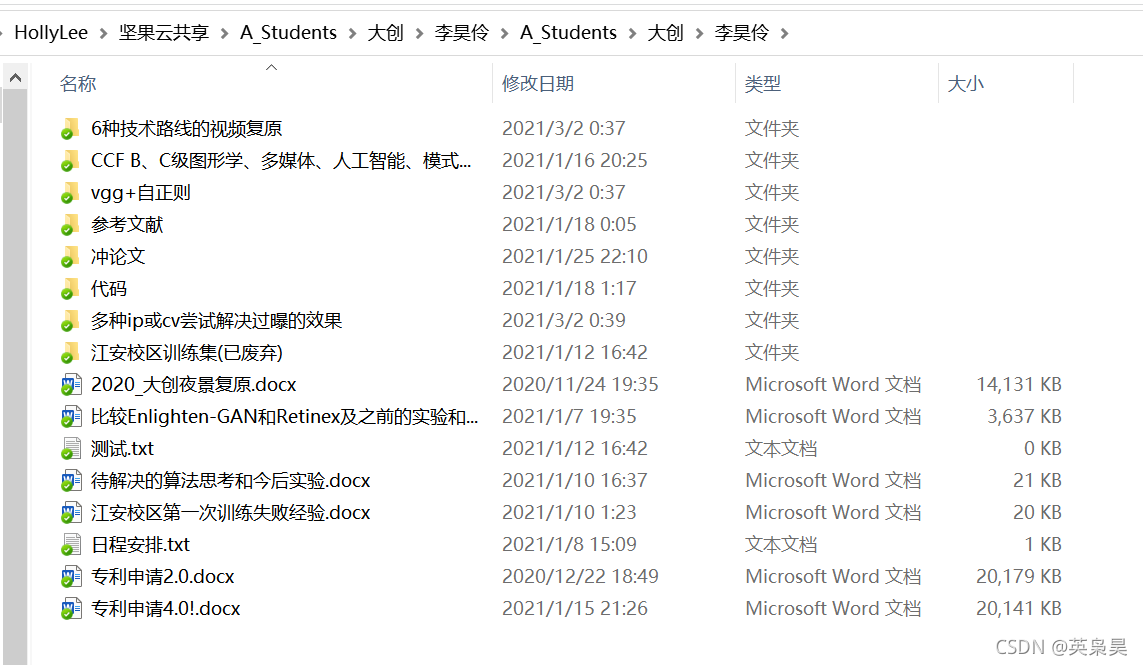Navigate to 大创 via the breadcrumb bar
Viewport: 1143px width, 665px height.
point(385,32)
